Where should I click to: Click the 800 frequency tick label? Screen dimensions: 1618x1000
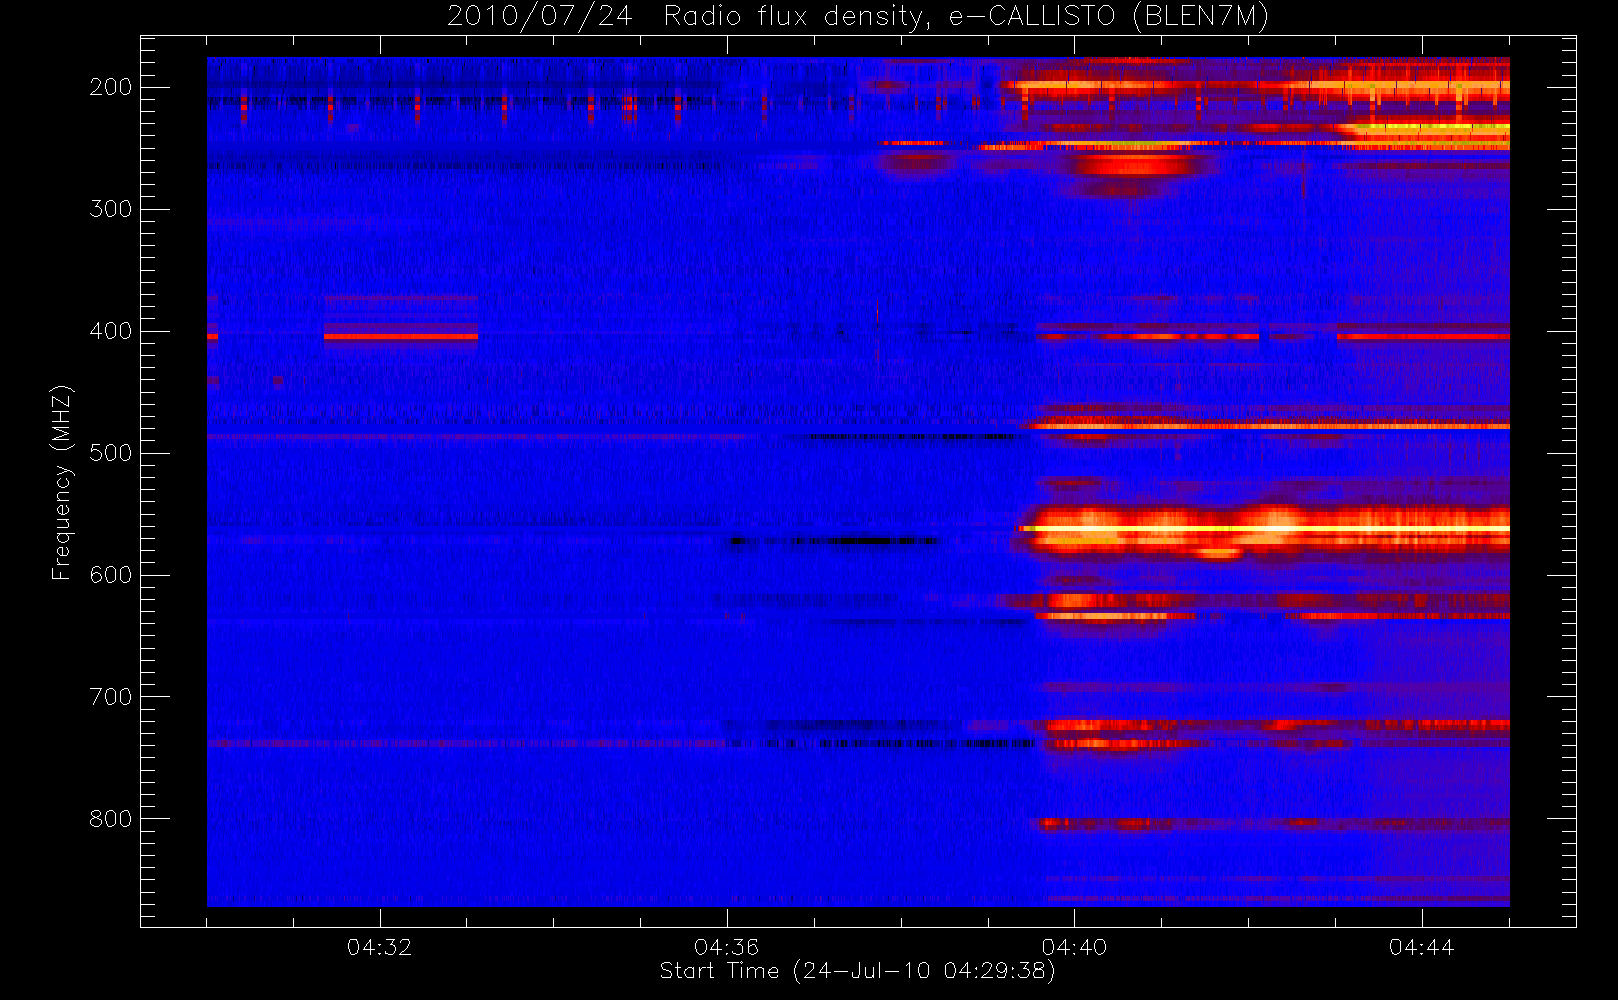coord(111,819)
